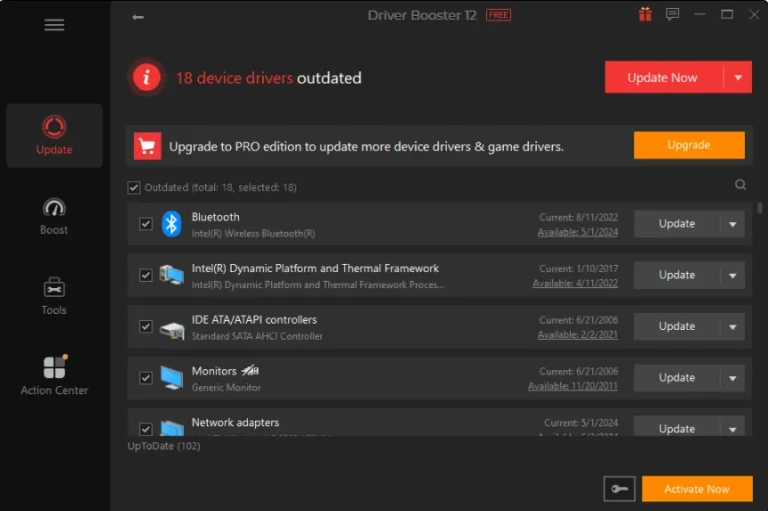Viewport: 768px width, 511px height.
Task: Expand Bluetooth Update dropdown arrow
Action: point(733,224)
